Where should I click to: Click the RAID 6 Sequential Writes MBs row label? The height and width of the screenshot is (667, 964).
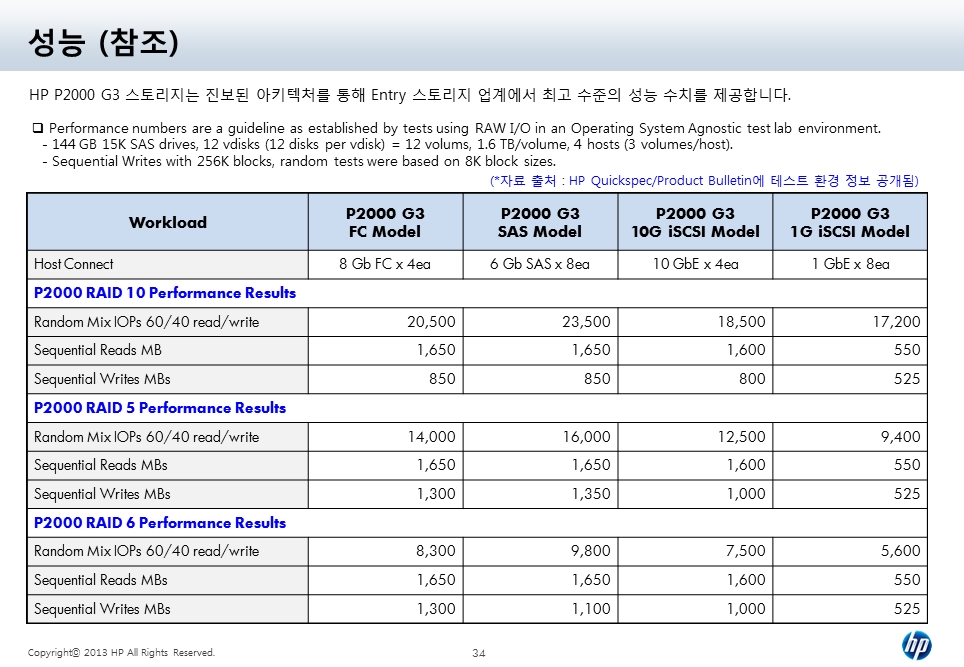coord(102,609)
